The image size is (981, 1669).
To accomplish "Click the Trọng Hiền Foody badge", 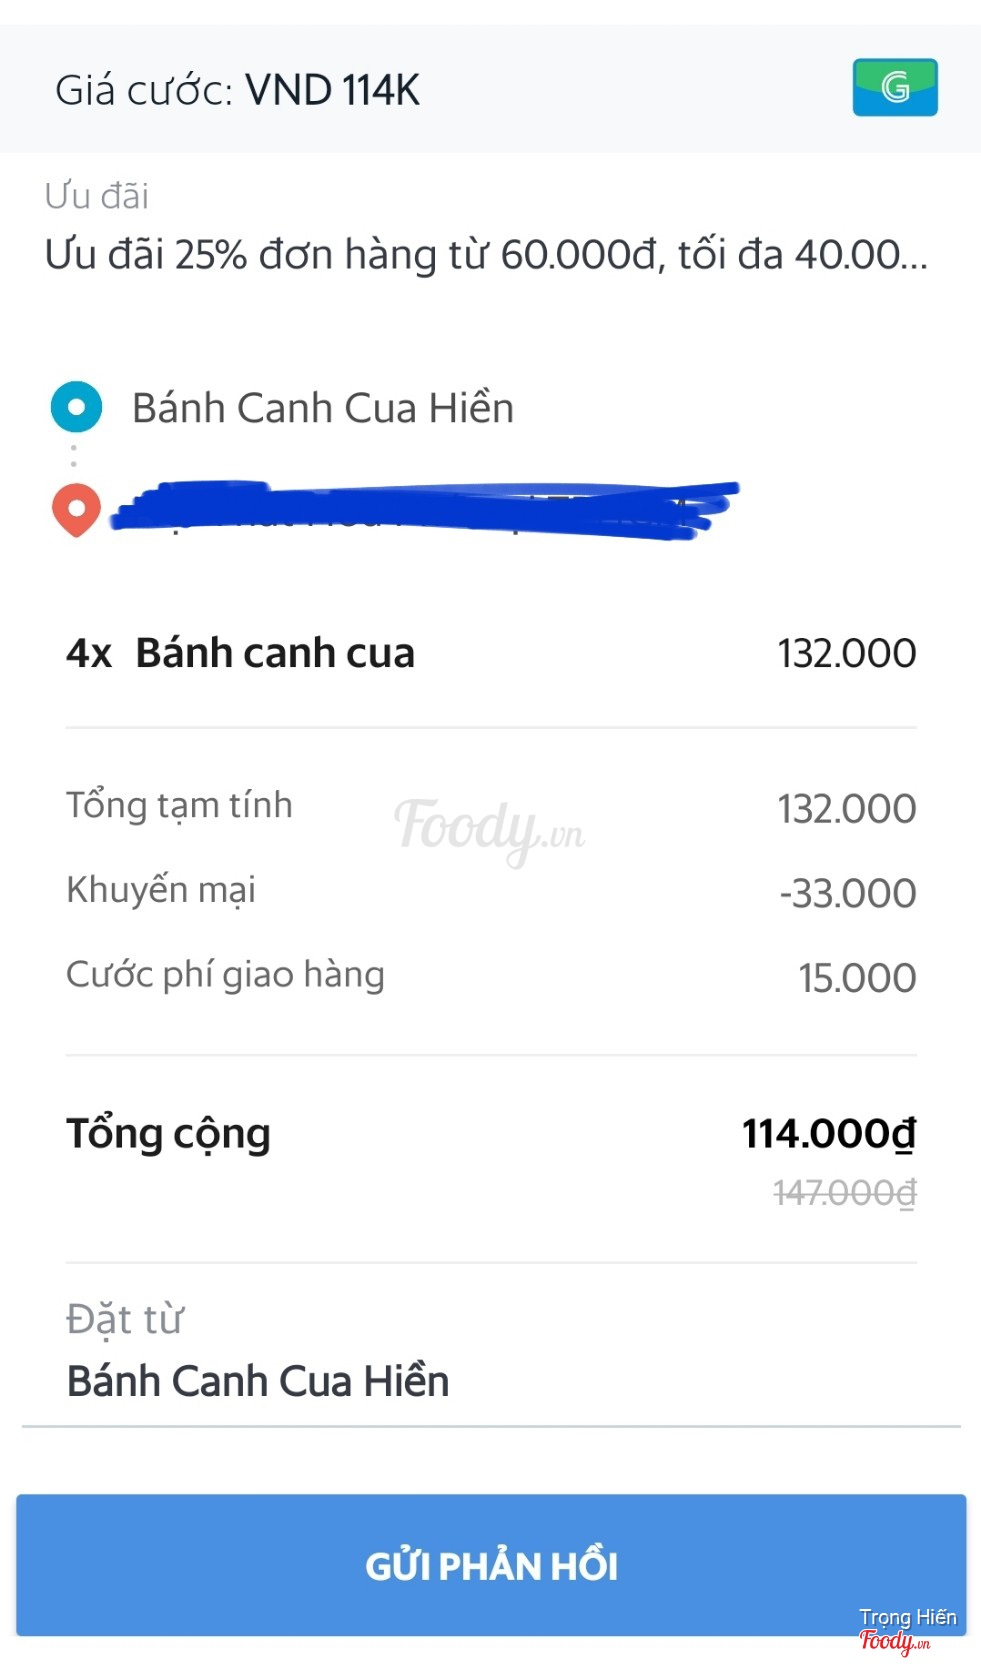I will click(x=906, y=1629).
